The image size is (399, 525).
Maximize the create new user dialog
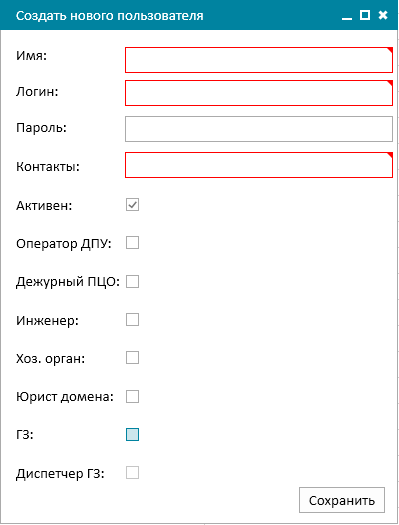365,15
